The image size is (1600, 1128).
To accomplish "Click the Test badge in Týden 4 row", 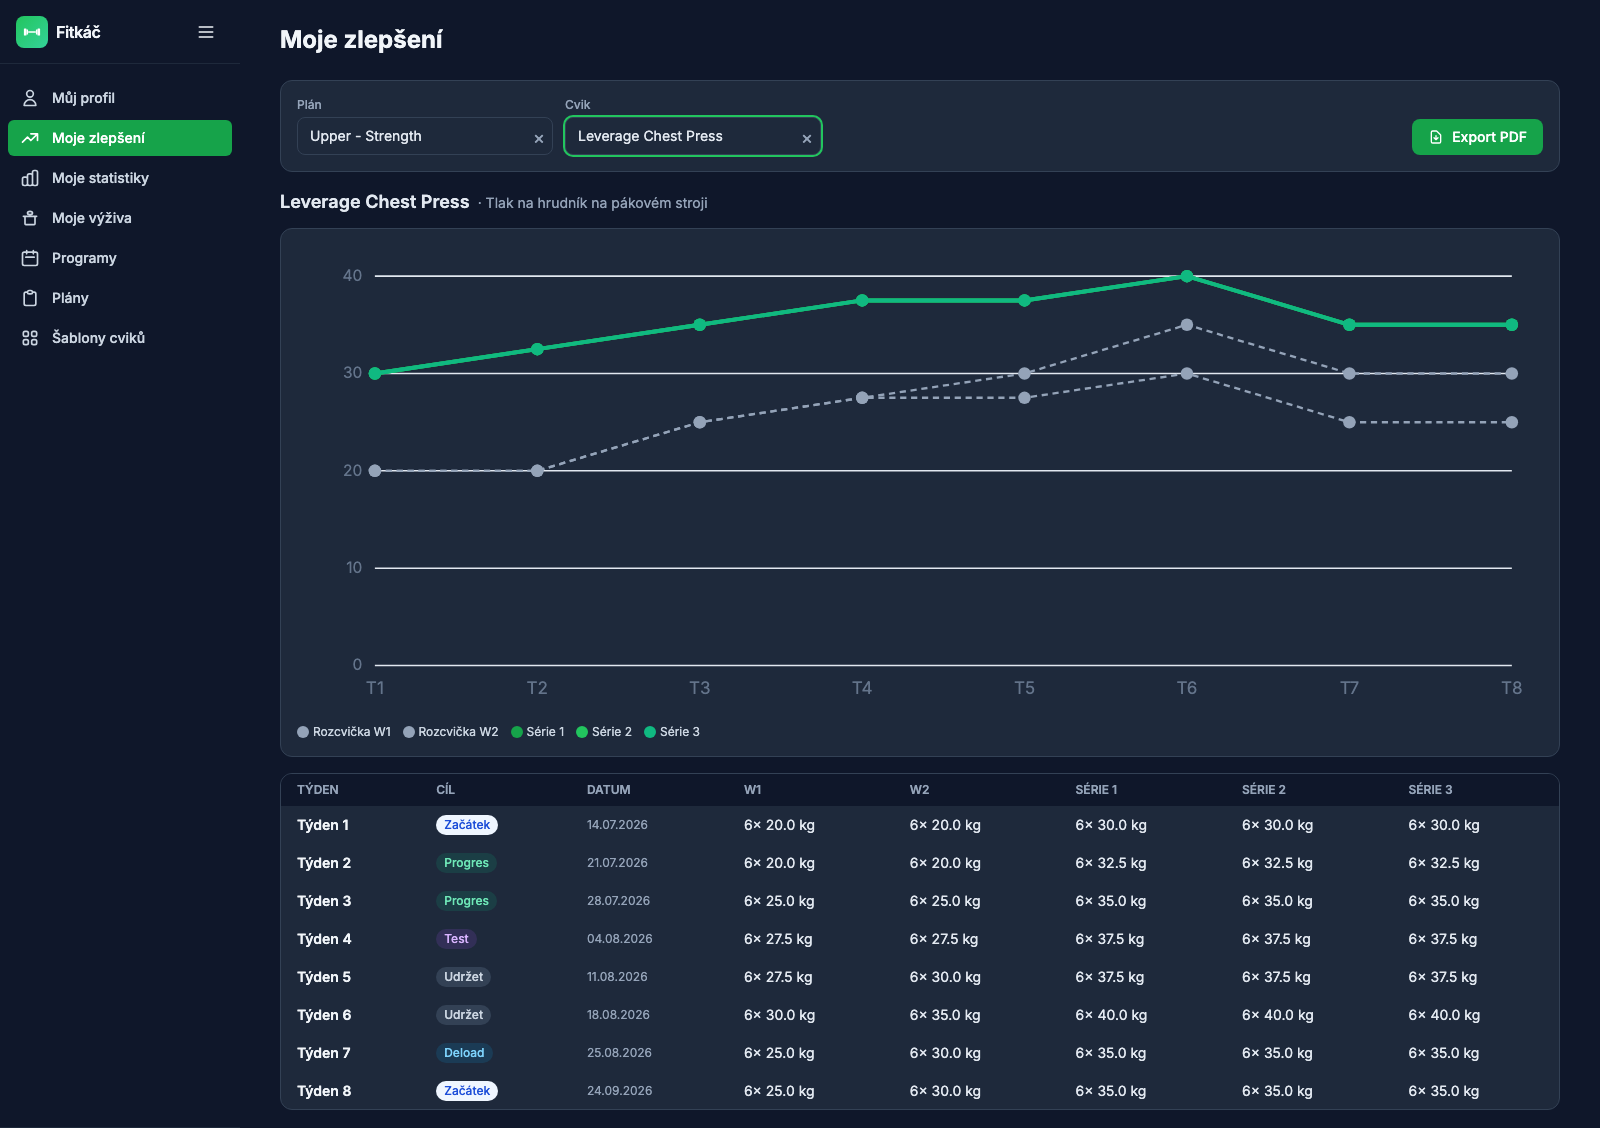I will tap(456, 939).
